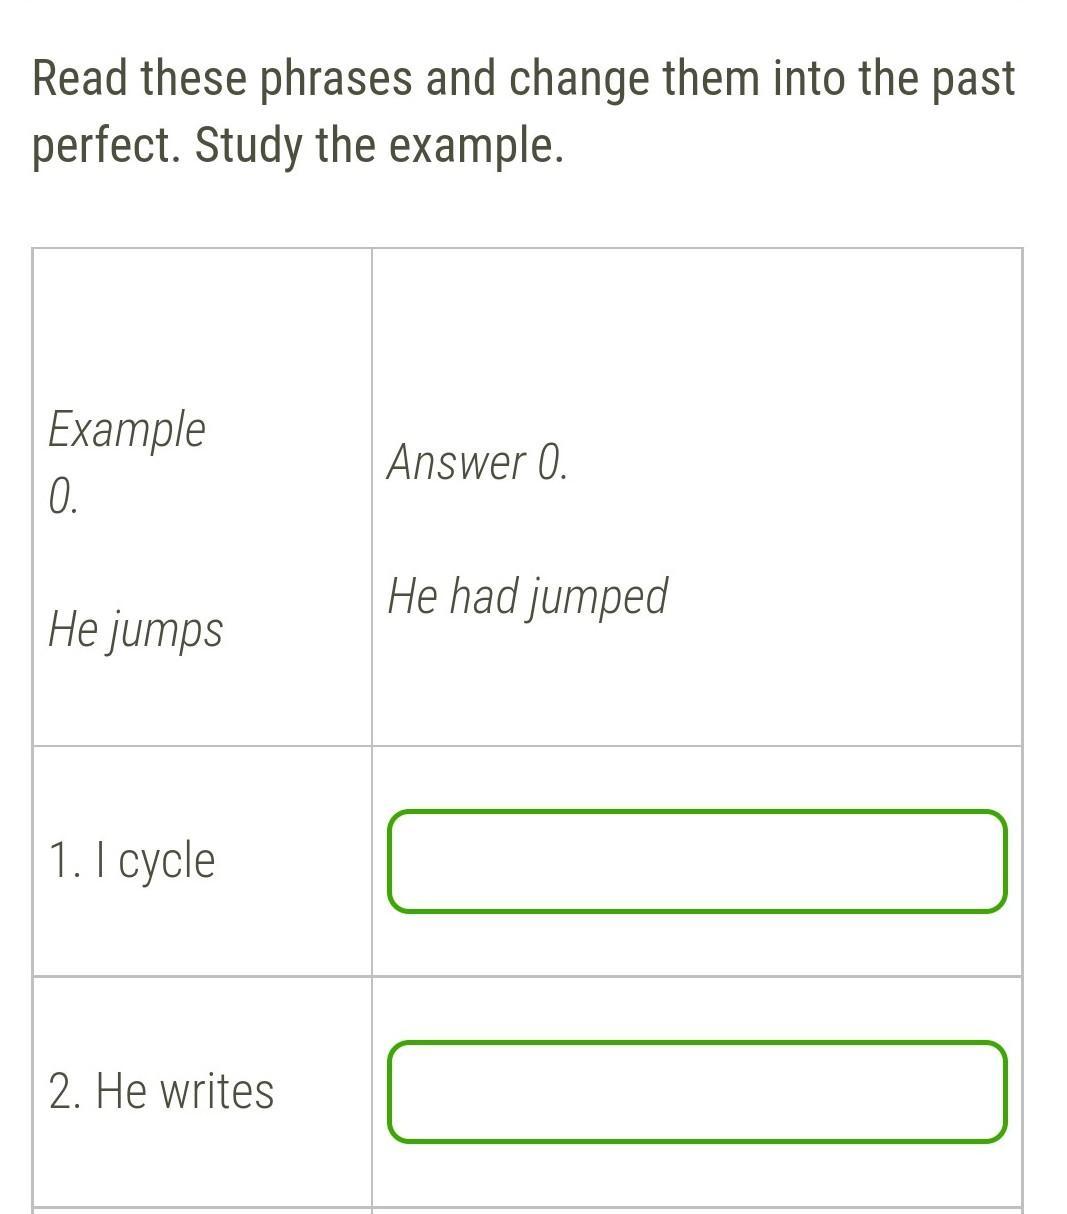Click the word 'change' in the instructions
This screenshot has height=1214, width=1067.
[579, 80]
